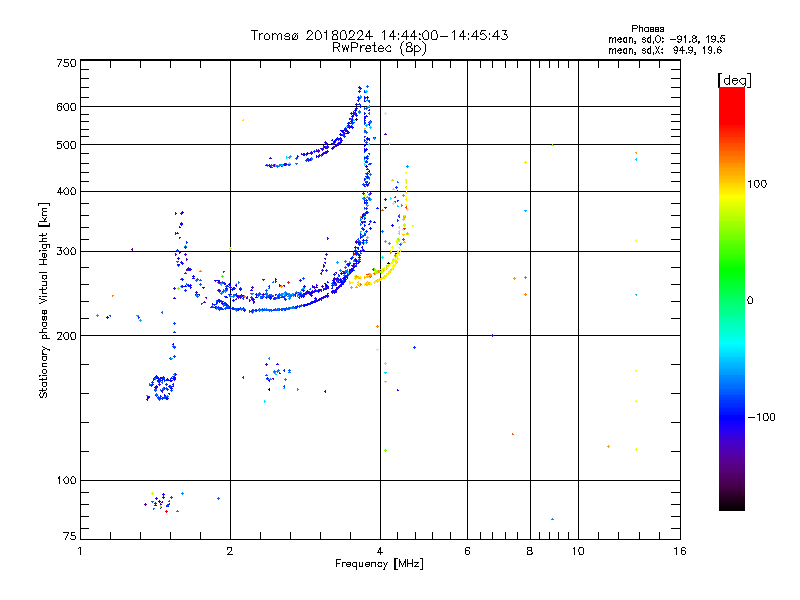Click the '16' x-axis tick label
The width and height of the screenshot is (800, 600).
(x=680, y=551)
